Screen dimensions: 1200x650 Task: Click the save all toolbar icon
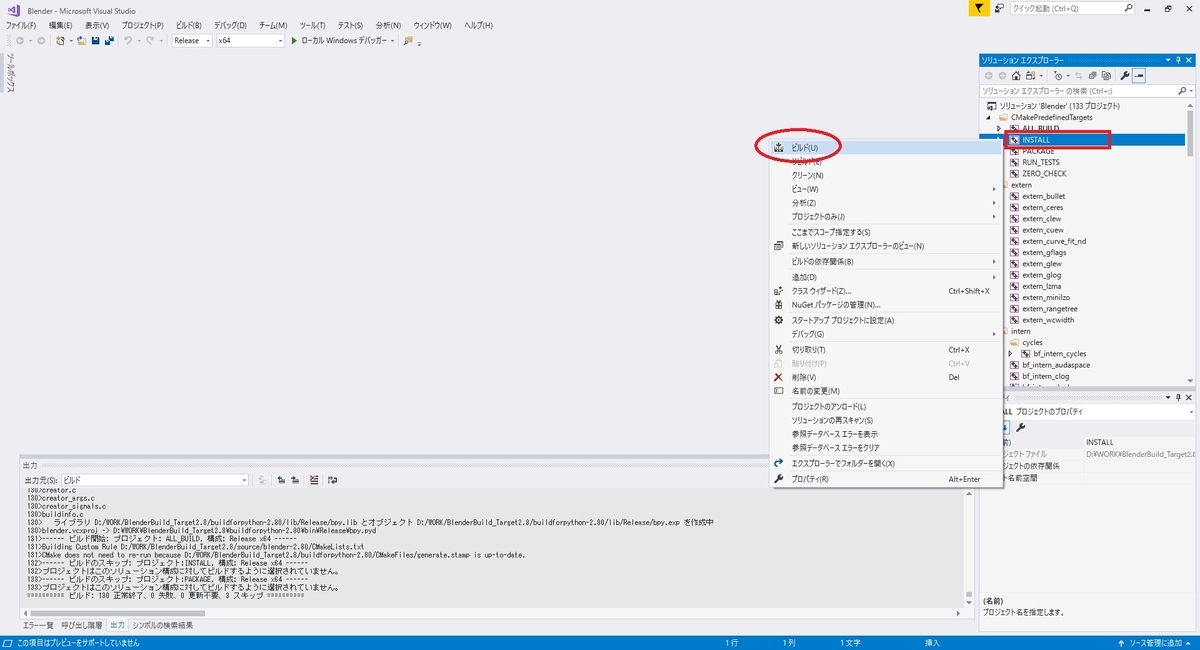coord(109,41)
